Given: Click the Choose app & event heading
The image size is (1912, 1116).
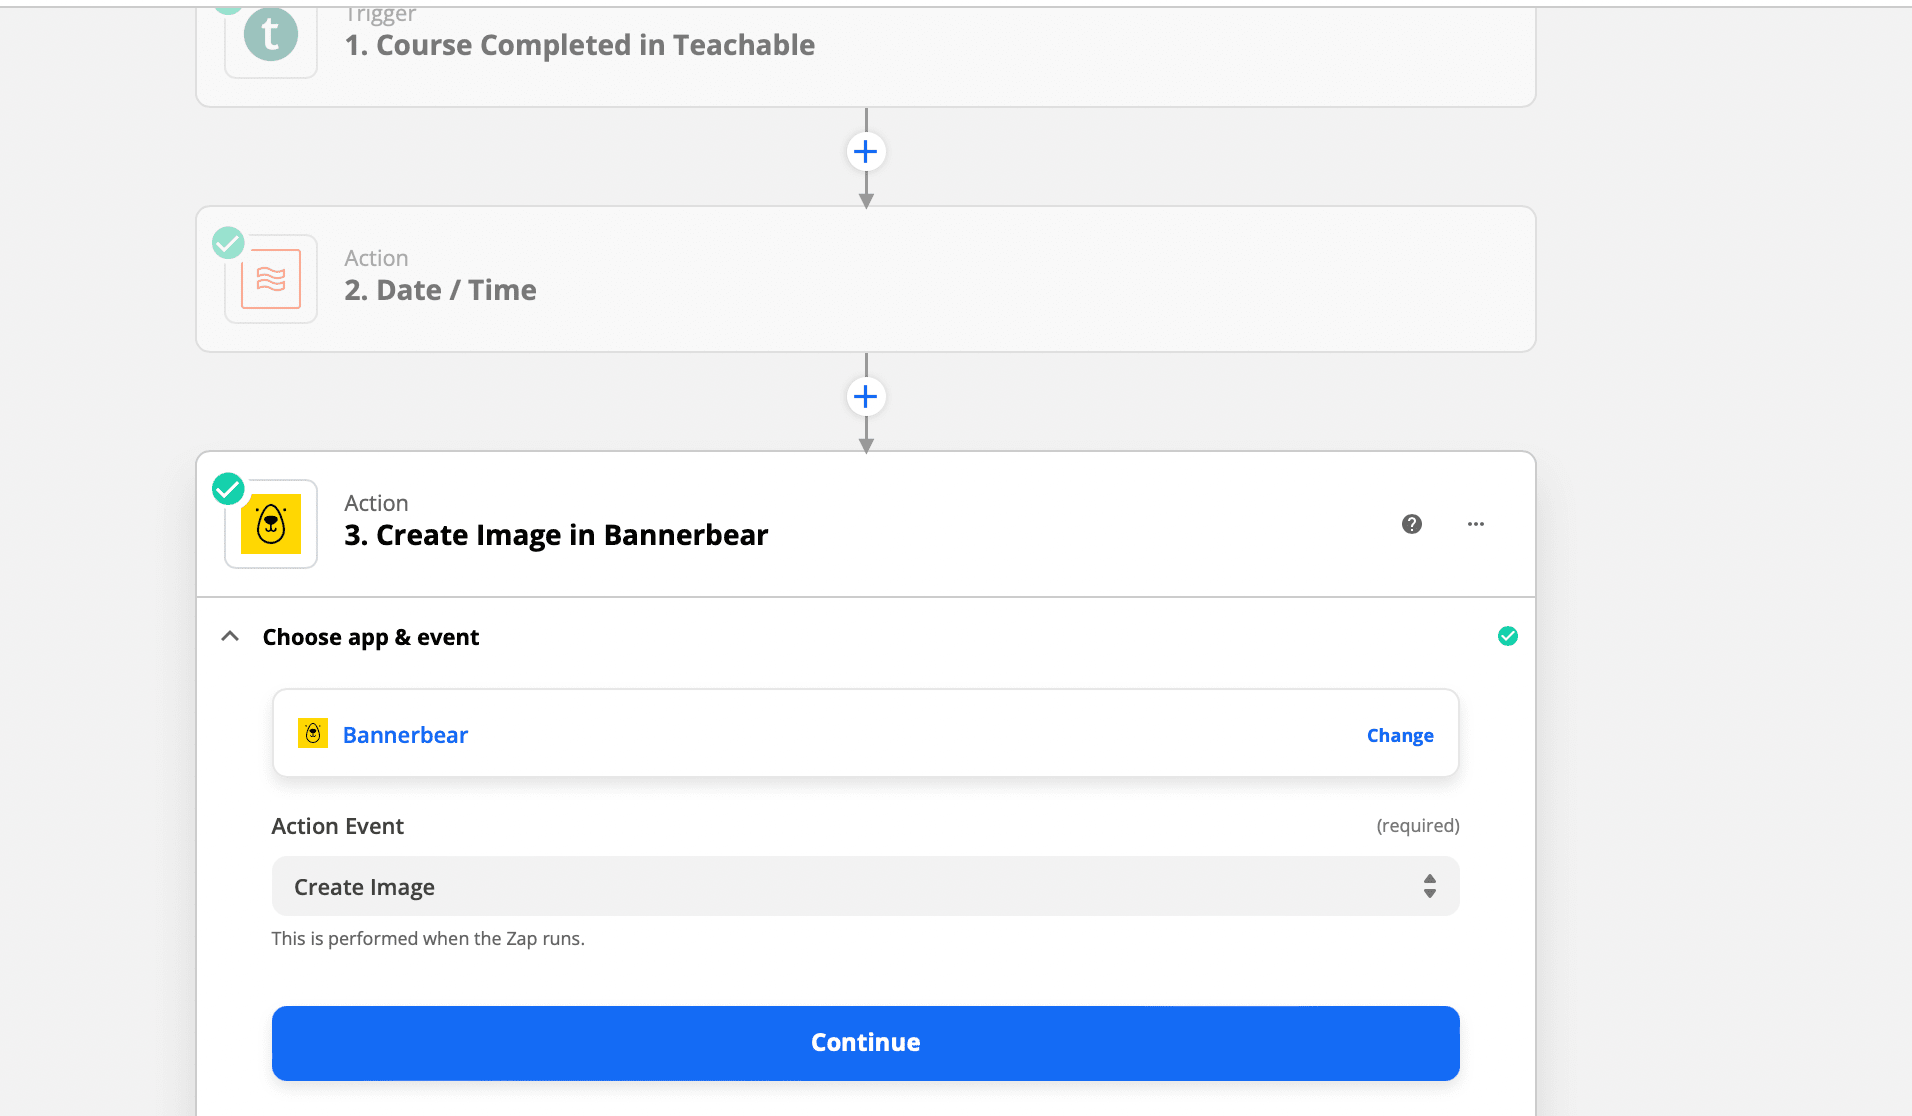Looking at the screenshot, I should (370, 637).
